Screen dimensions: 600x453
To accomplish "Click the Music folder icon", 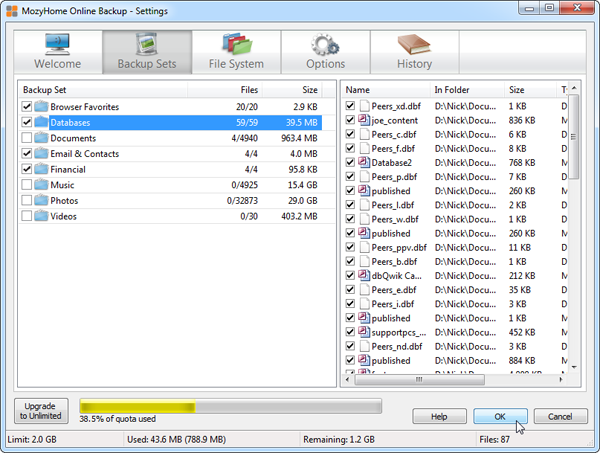I will [x=41, y=185].
